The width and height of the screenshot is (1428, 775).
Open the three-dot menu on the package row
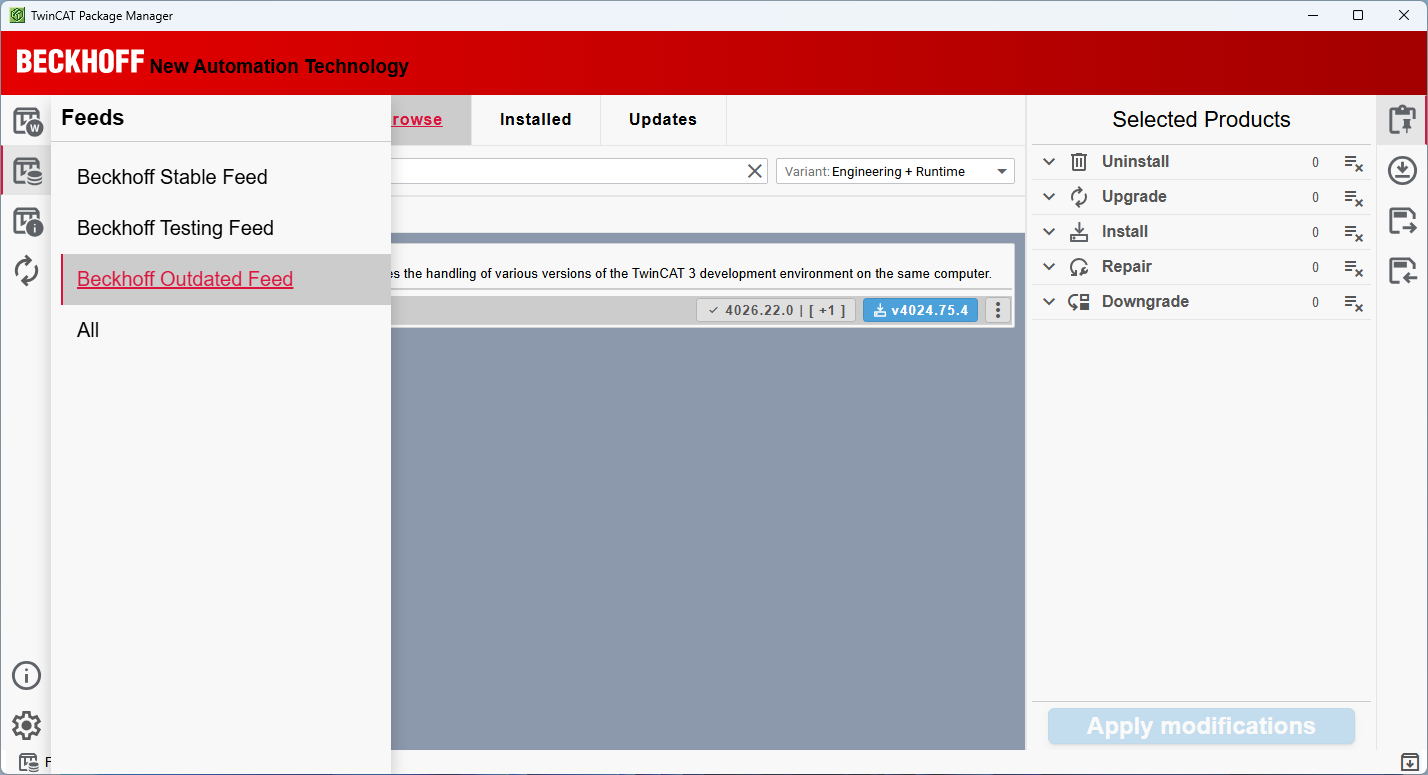[998, 310]
